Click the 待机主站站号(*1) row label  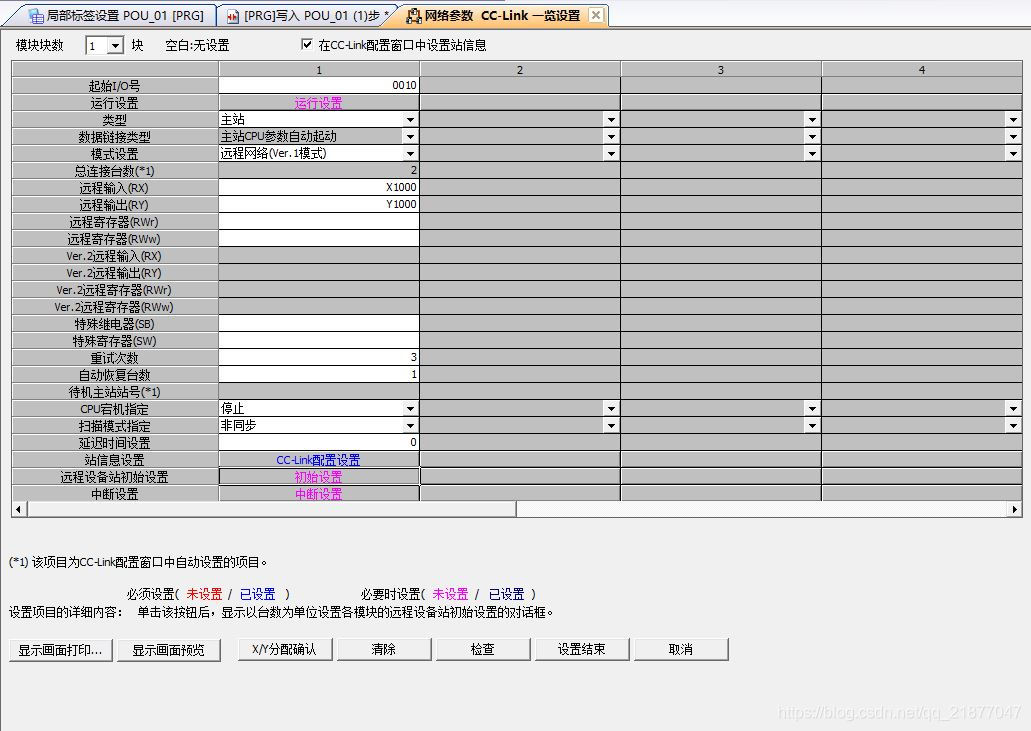tap(114, 392)
